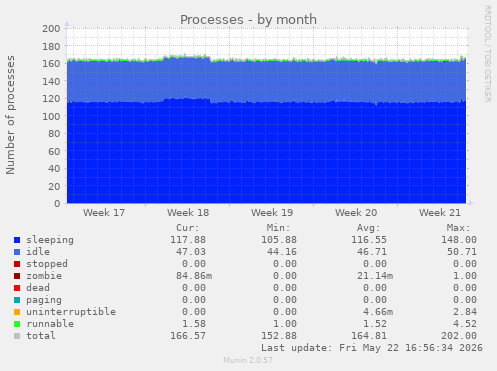Select the 'total' legend label
This screenshot has height=371, width=497.
[x=41, y=336]
